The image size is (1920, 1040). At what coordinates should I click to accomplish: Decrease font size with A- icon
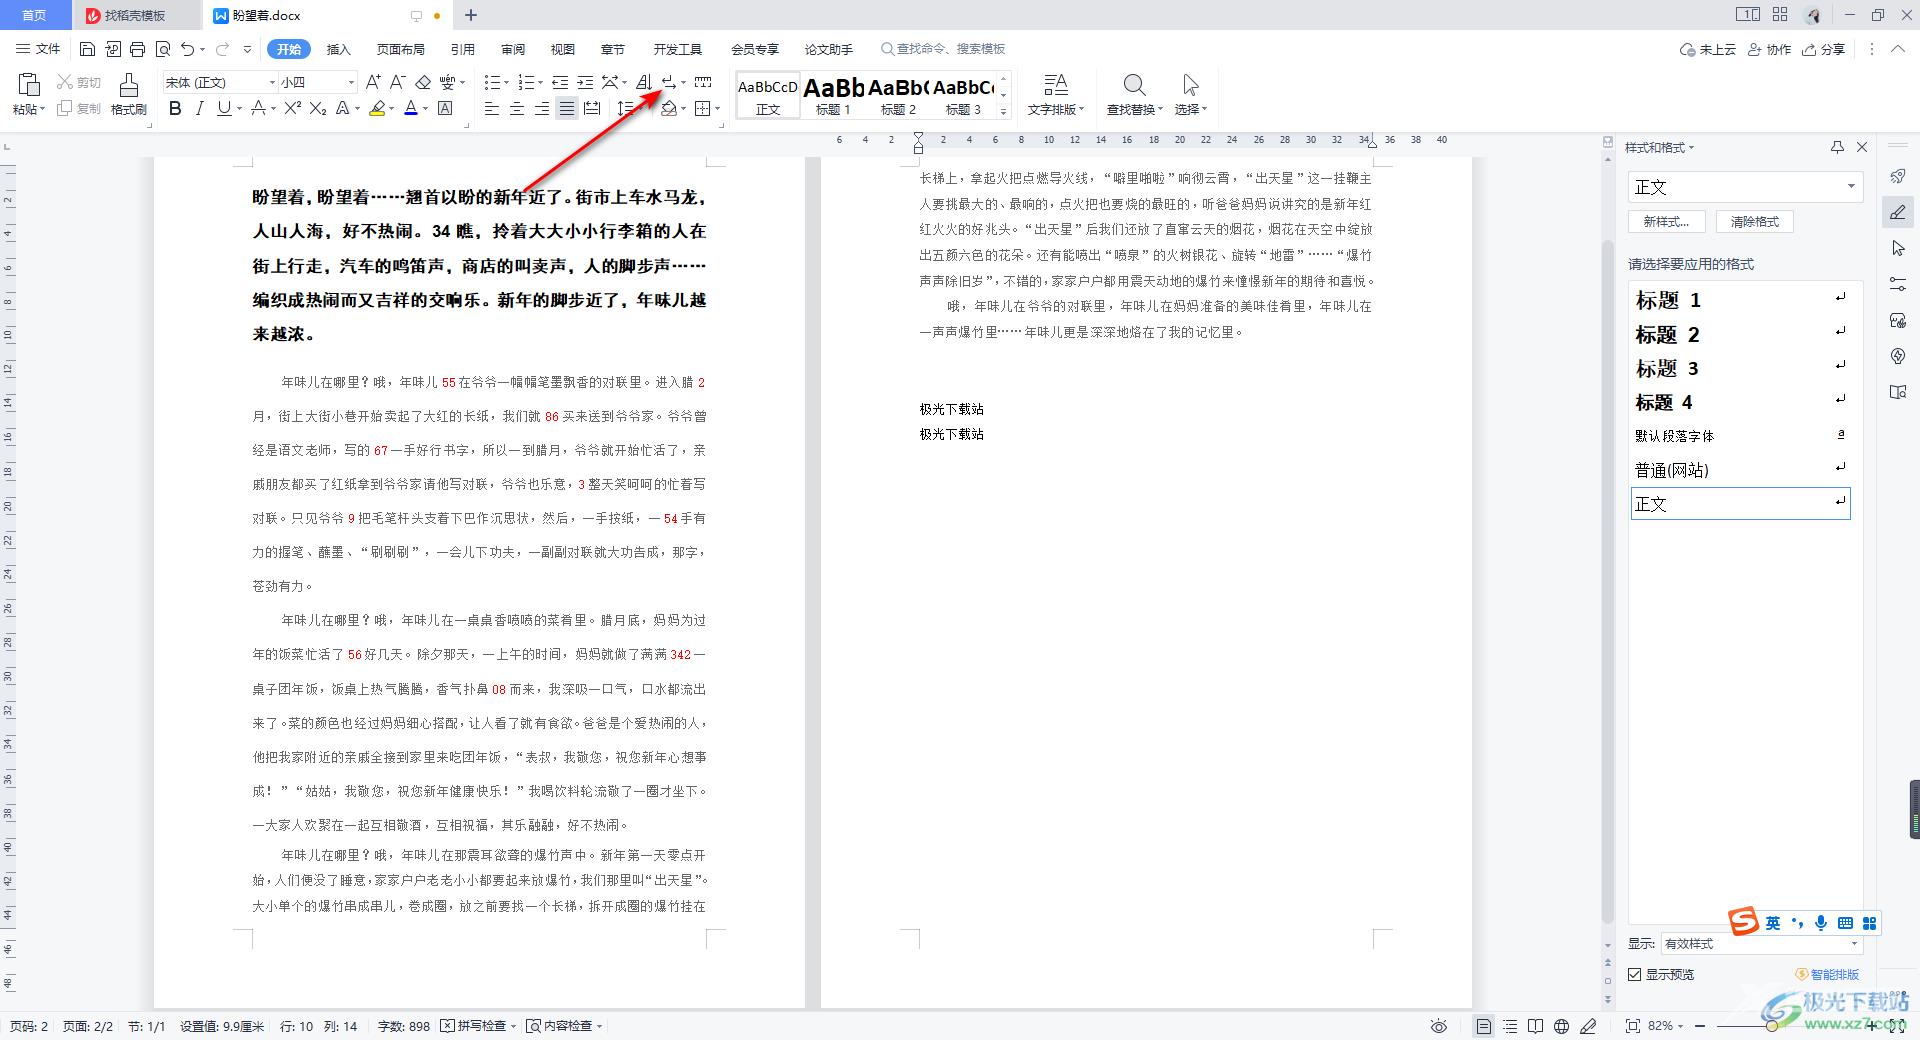click(x=397, y=82)
